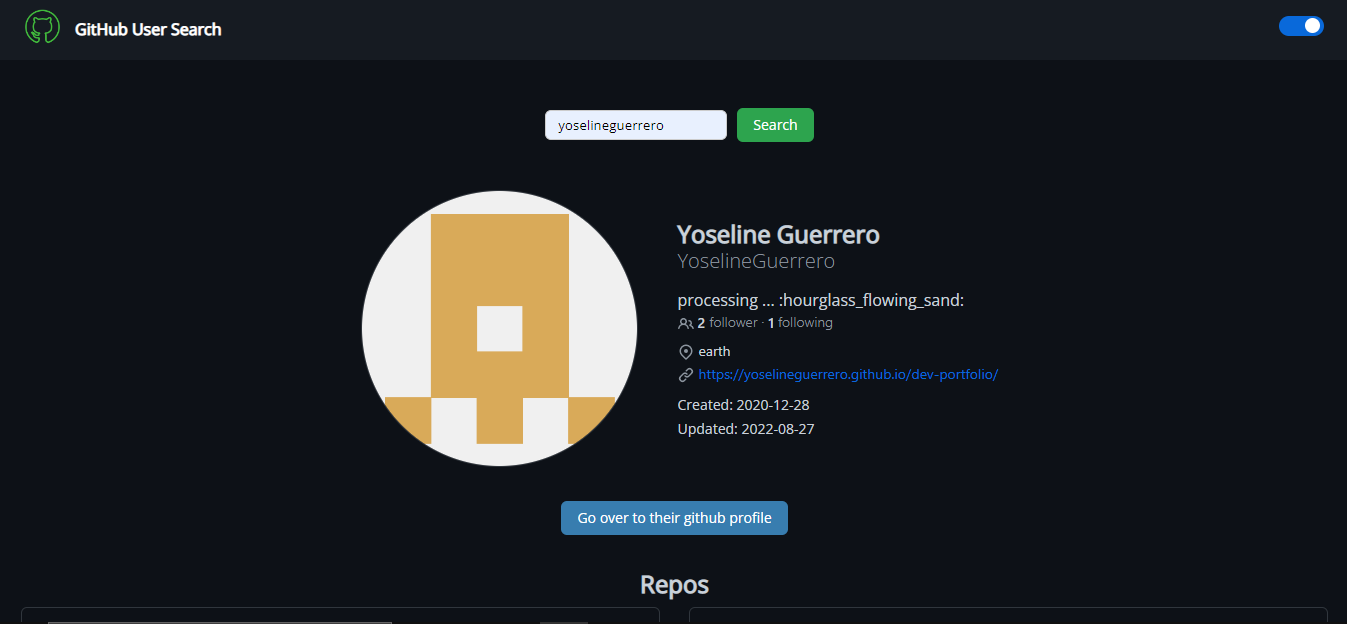Click the '2 follower' count

tap(727, 323)
